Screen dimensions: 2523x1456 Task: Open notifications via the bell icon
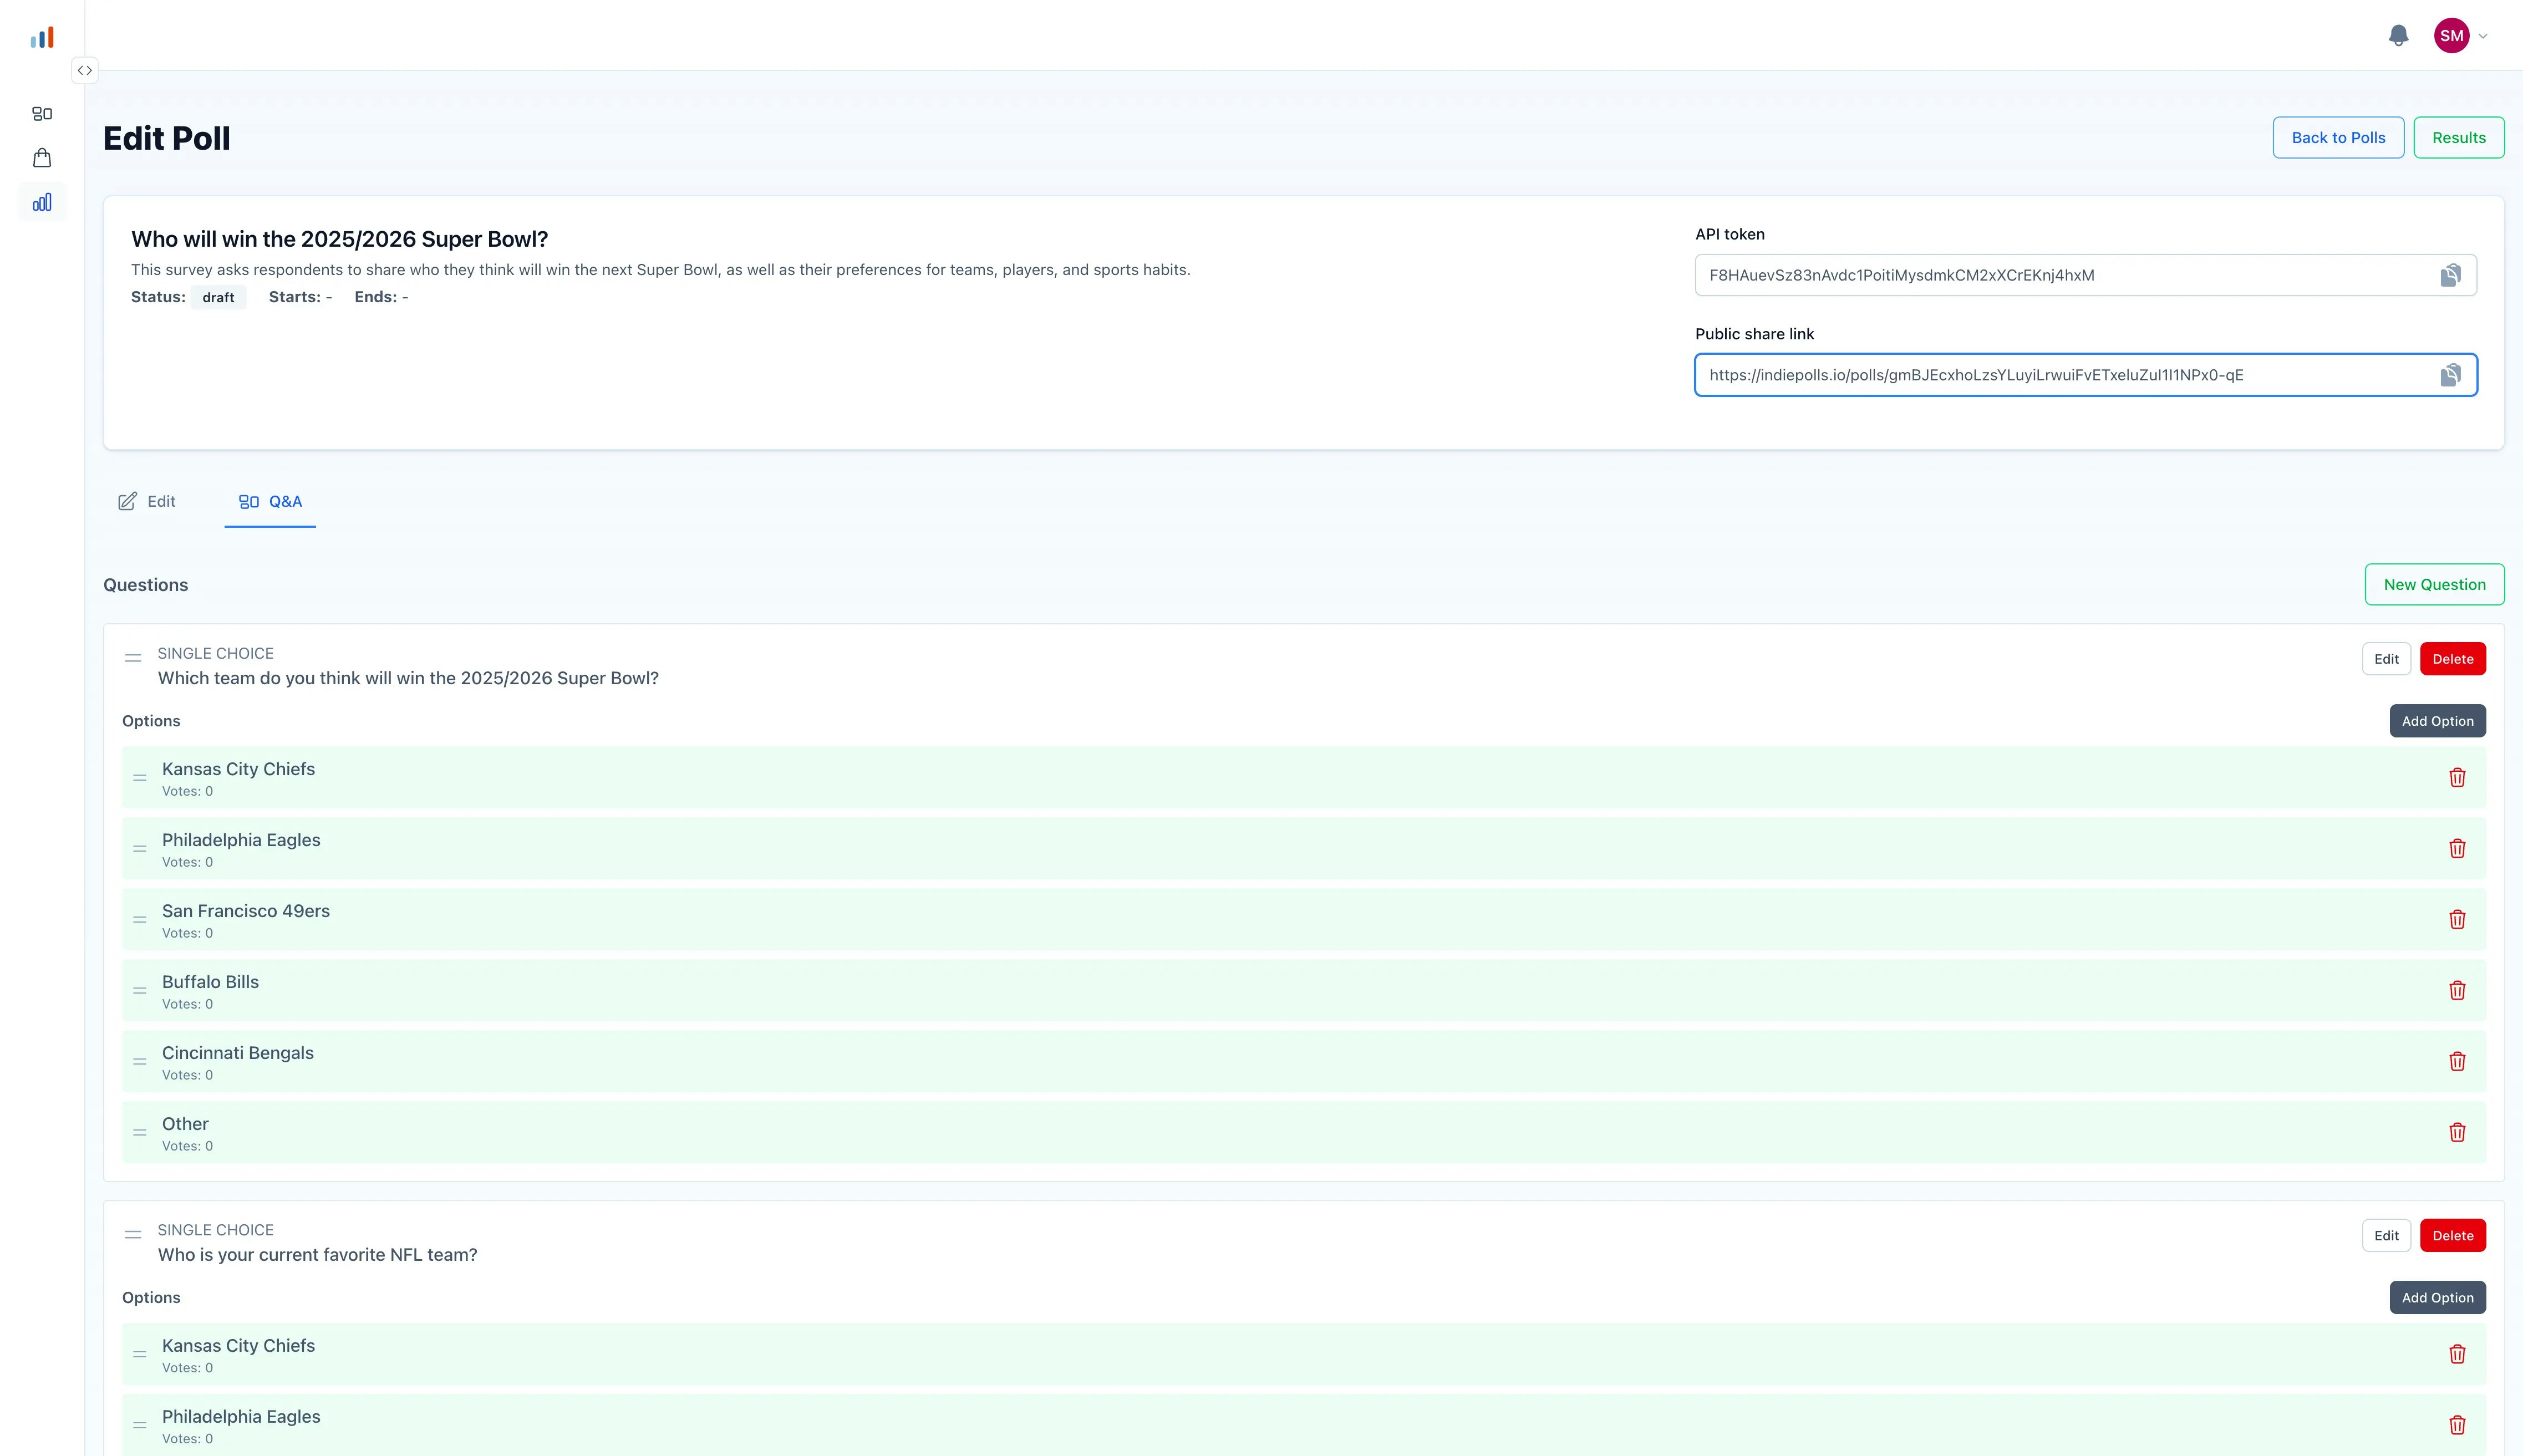[x=2398, y=36]
